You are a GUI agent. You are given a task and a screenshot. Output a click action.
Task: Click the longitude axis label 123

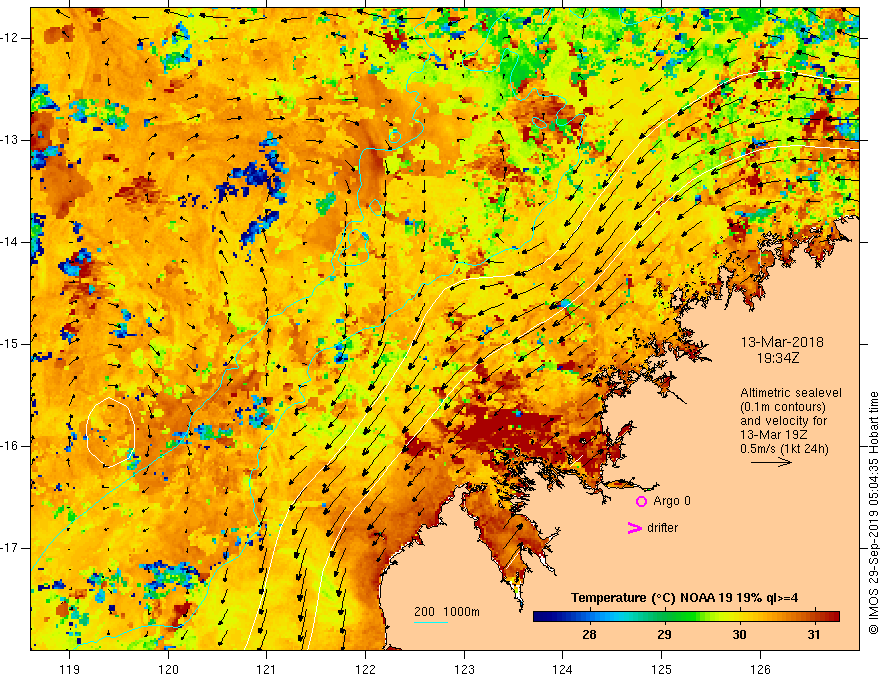click(464, 669)
